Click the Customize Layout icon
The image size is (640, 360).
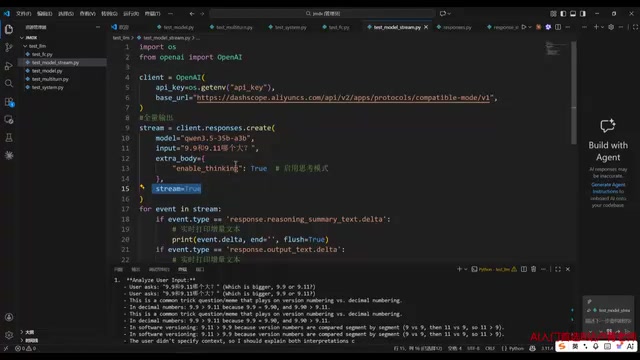click(x=553, y=13)
